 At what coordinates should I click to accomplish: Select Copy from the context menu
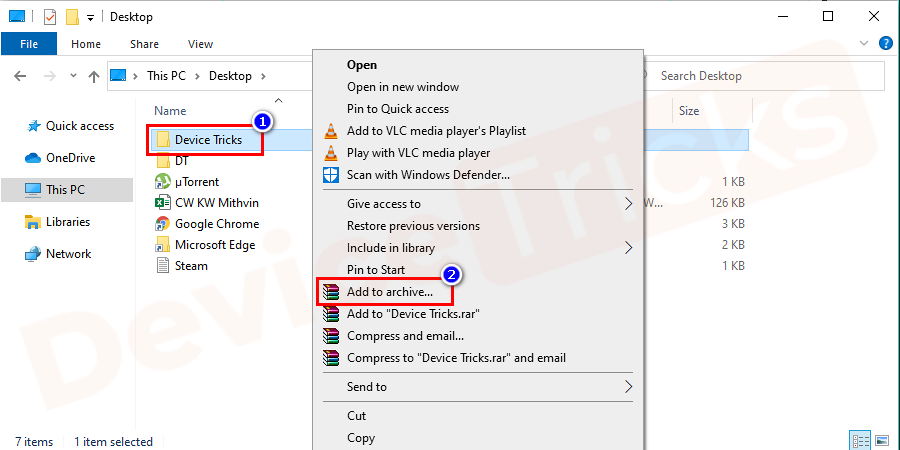point(361,438)
